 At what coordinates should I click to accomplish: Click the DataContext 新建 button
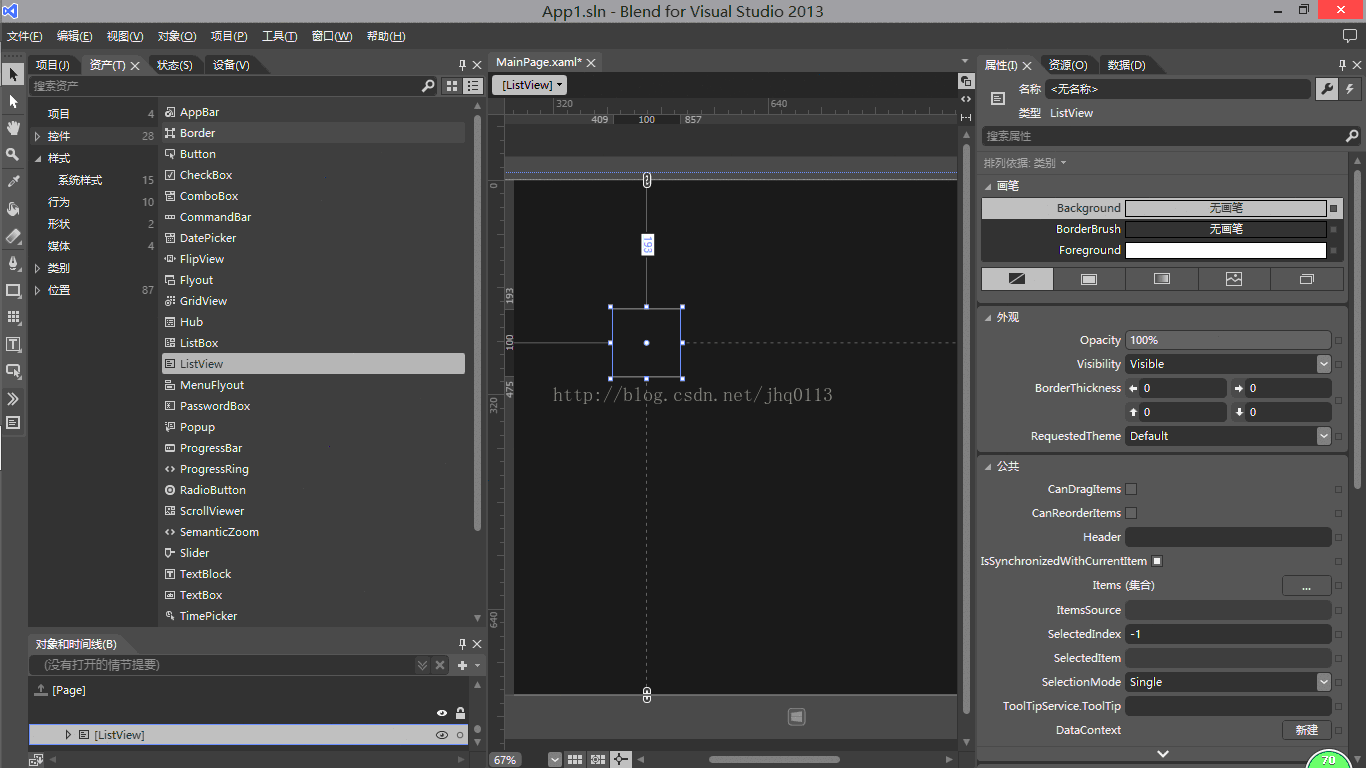[1306, 730]
